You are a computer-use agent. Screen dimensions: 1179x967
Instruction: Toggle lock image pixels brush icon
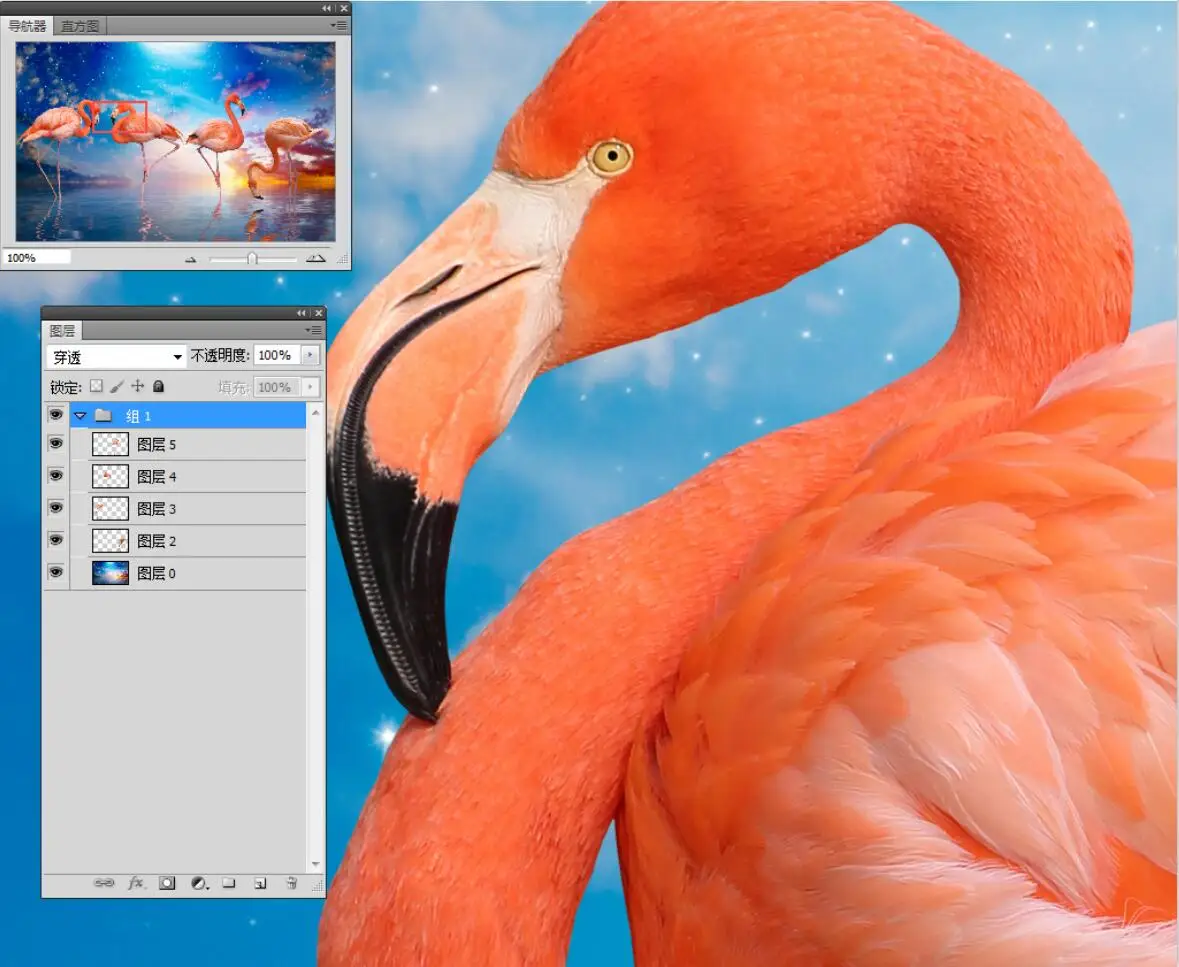(x=117, y=386)
